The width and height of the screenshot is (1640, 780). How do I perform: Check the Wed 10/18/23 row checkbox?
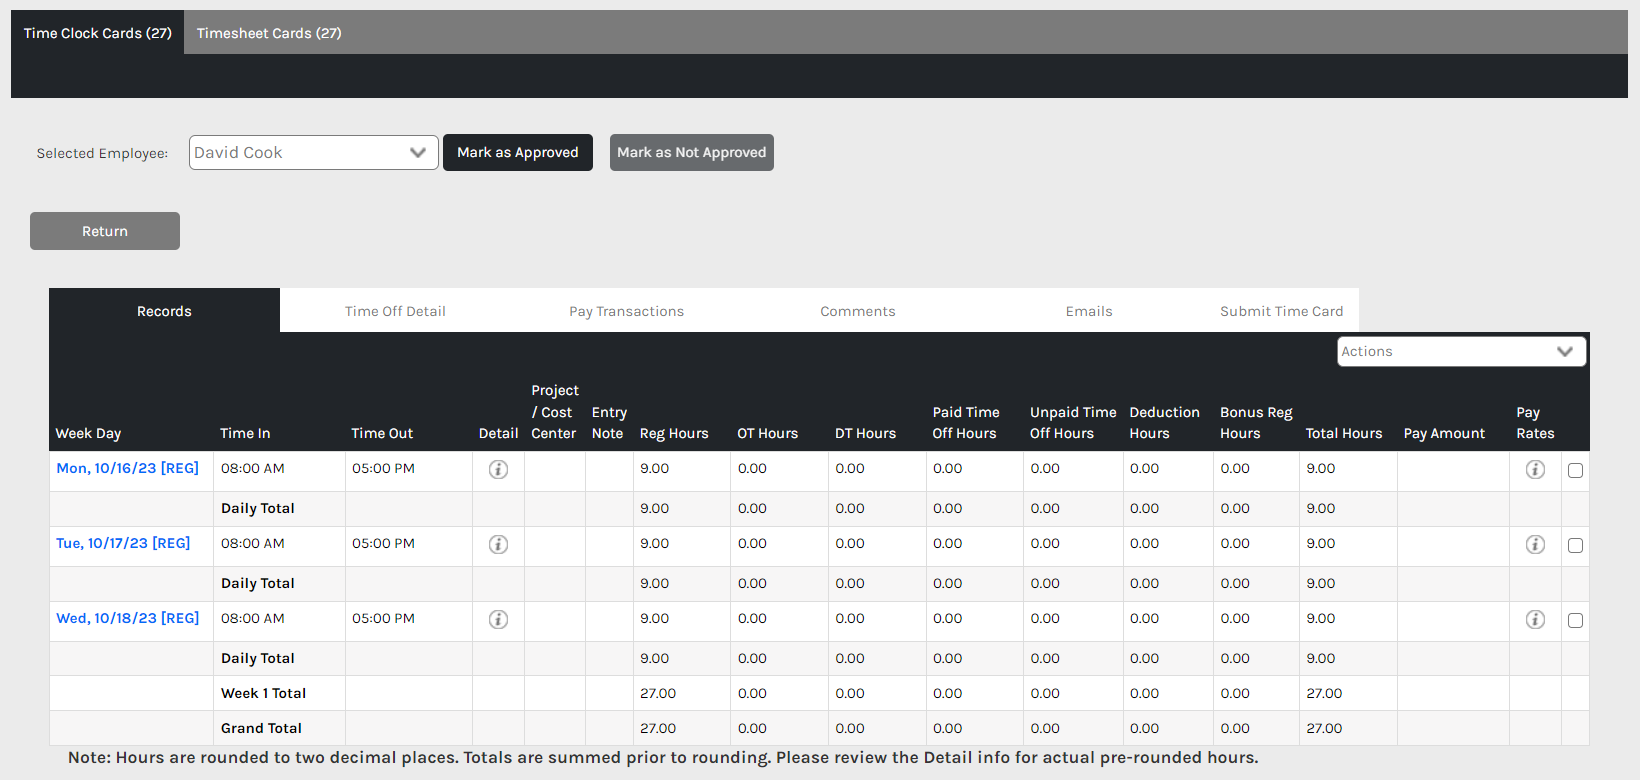[1575, 620]
